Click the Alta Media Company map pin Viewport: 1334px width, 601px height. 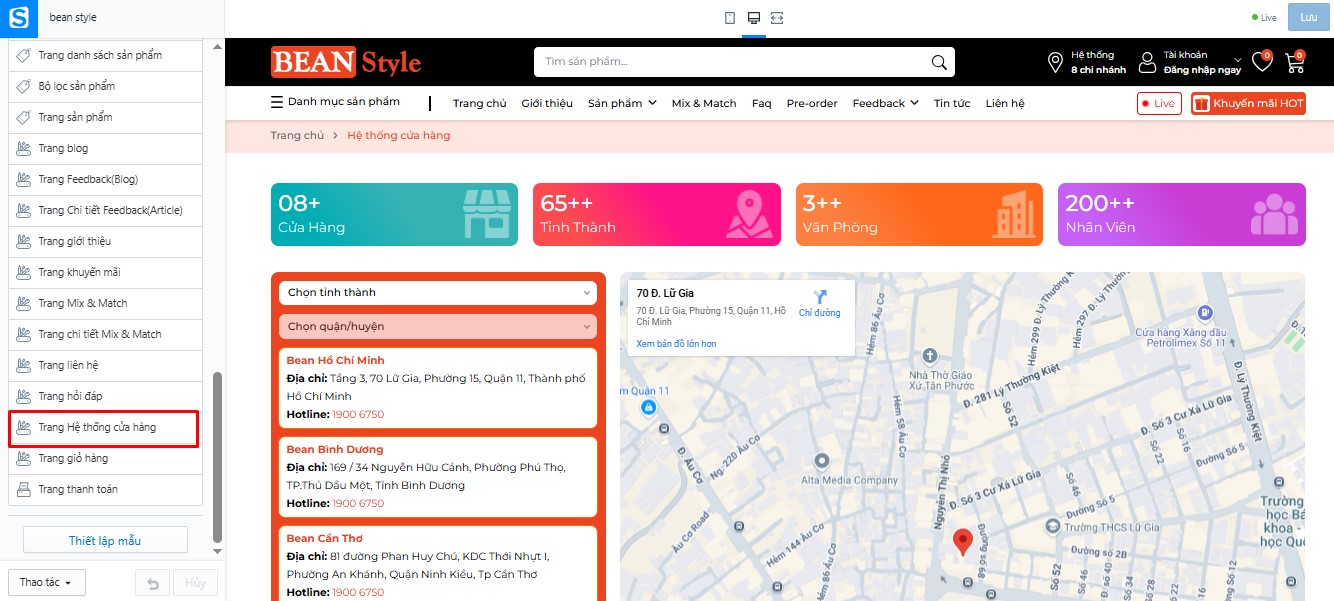pyautogui.click(x=822, y=461)
